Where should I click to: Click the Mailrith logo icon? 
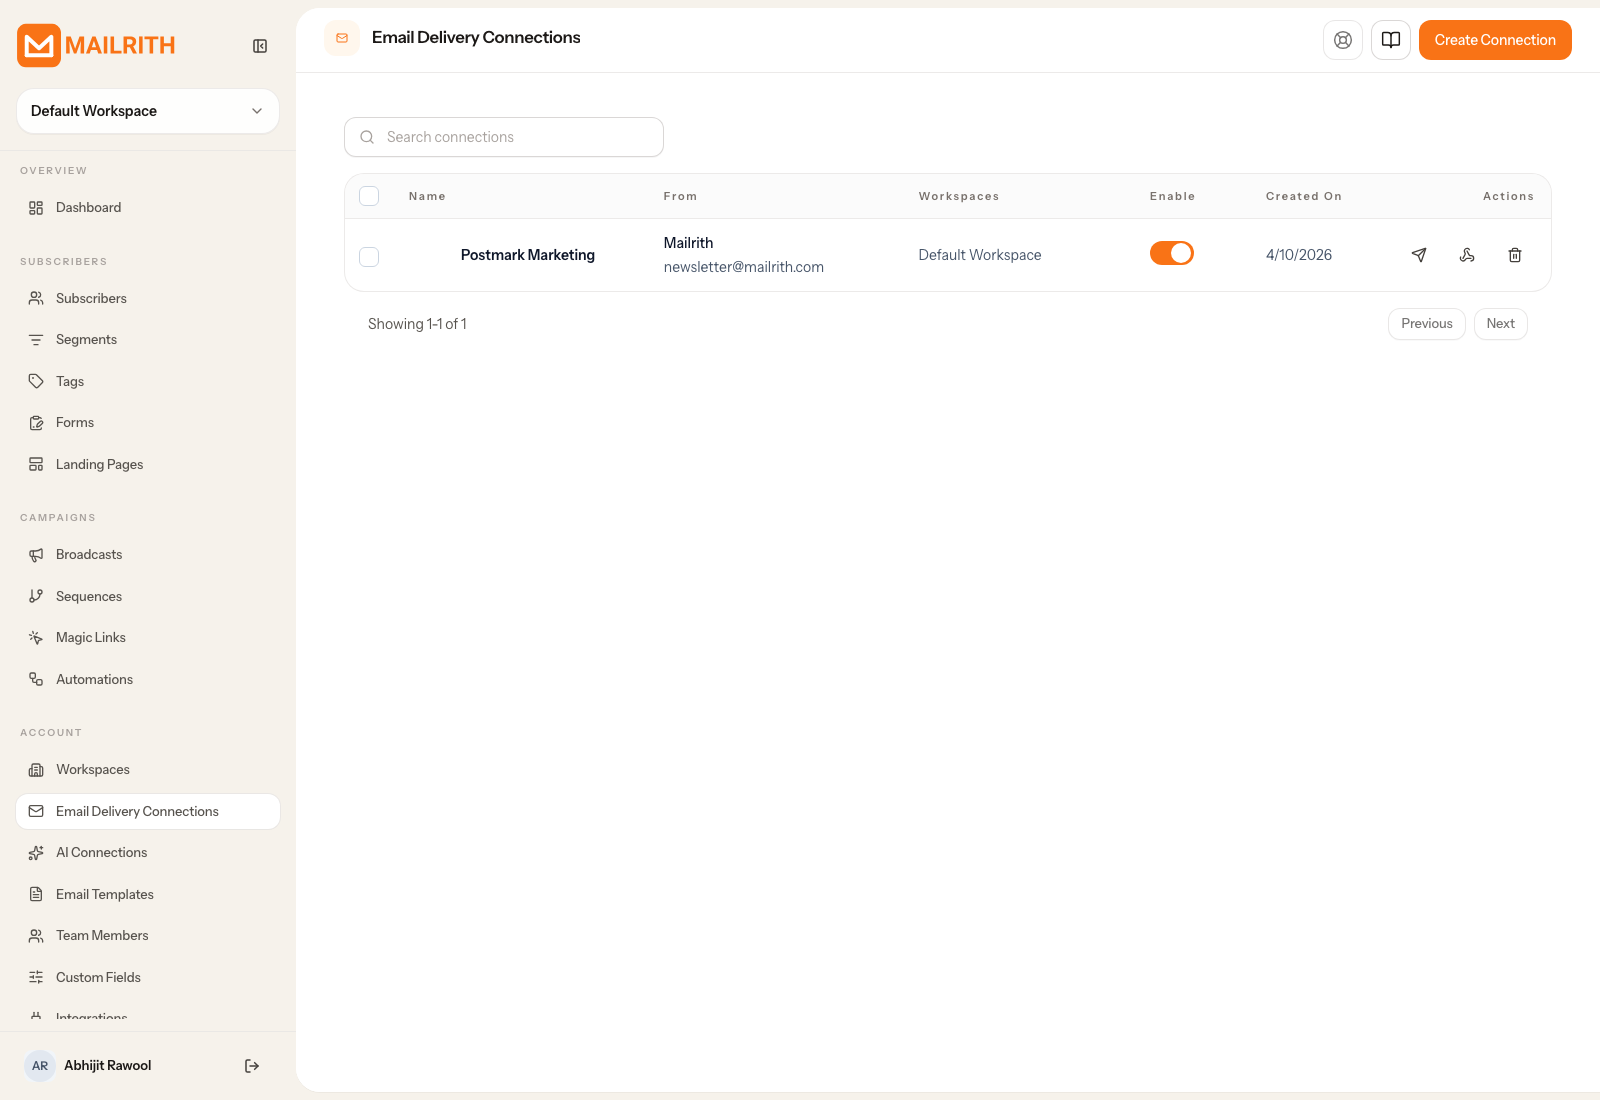[x=39, y=45]
